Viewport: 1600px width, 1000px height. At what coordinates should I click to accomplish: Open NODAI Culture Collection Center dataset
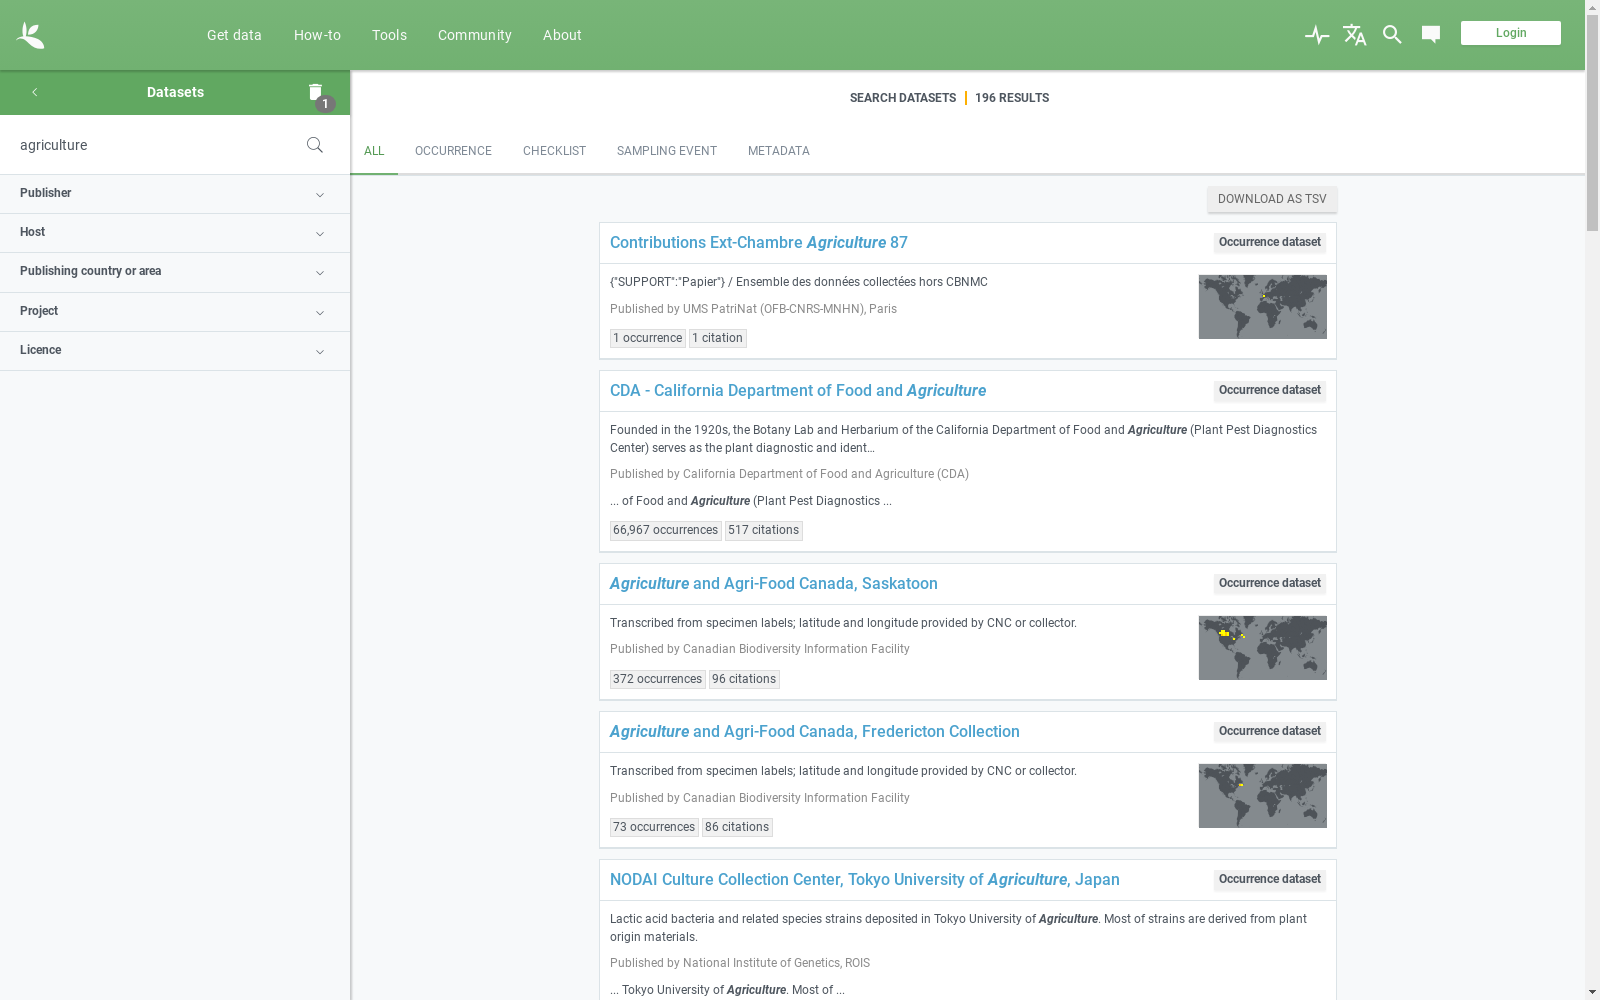point(865,880)
